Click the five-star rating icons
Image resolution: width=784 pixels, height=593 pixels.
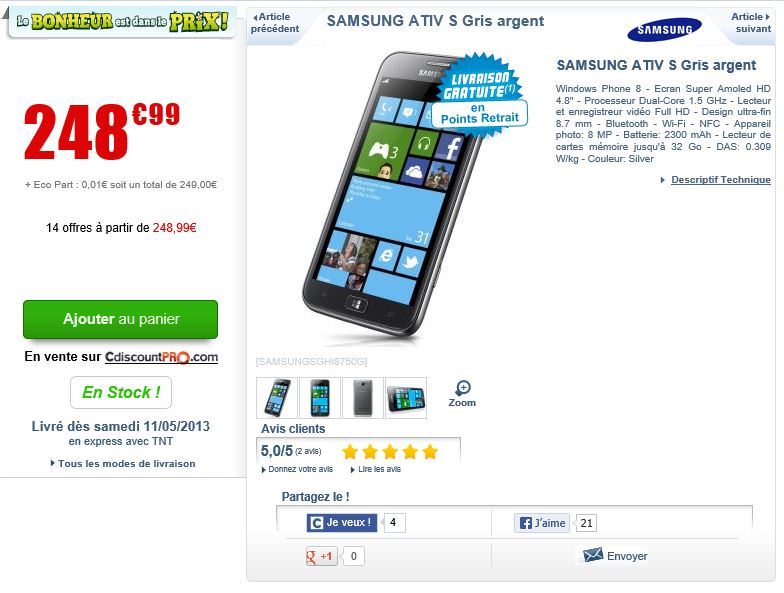390,452
